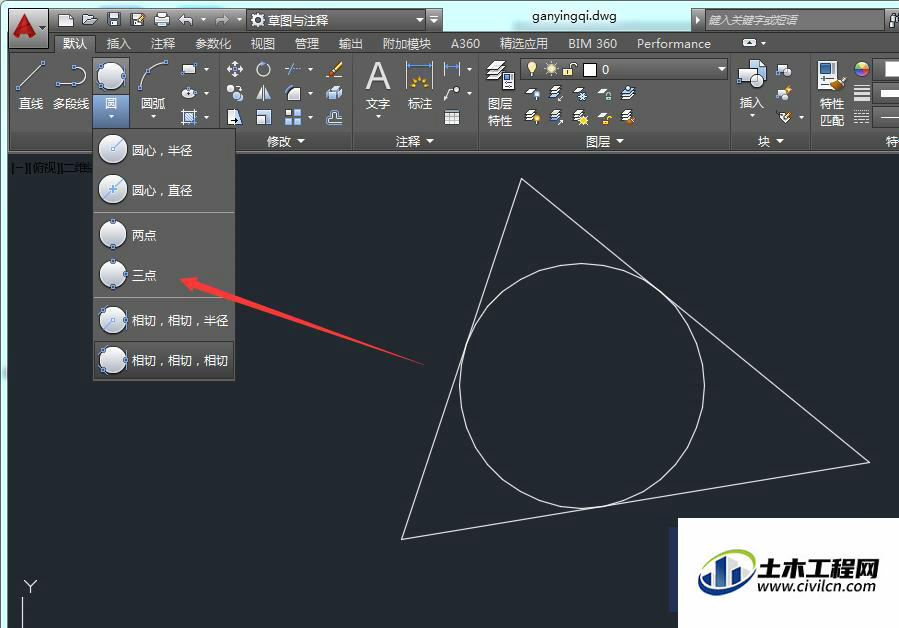Click the Undo arrow icon
Image resolution: width=899 pixels, height=628 pixels.
(186, 21)
